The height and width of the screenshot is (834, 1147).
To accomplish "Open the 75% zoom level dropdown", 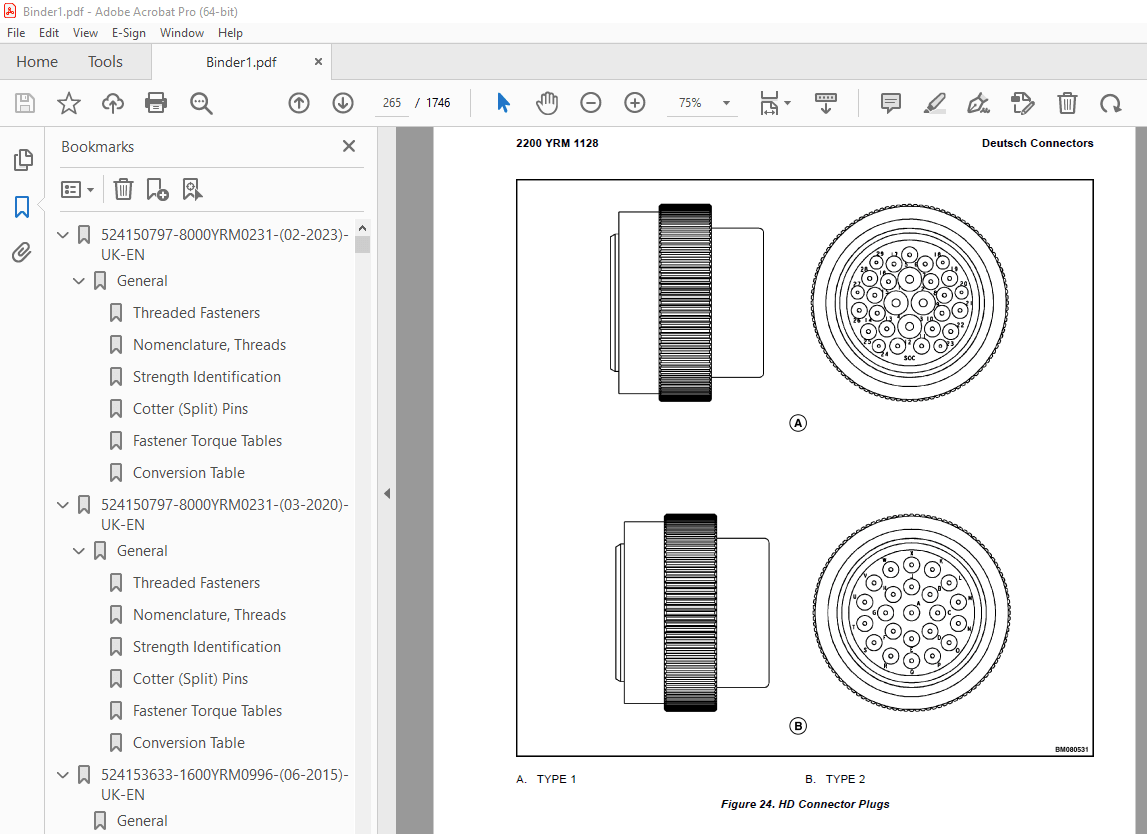I will click(726, 103).
